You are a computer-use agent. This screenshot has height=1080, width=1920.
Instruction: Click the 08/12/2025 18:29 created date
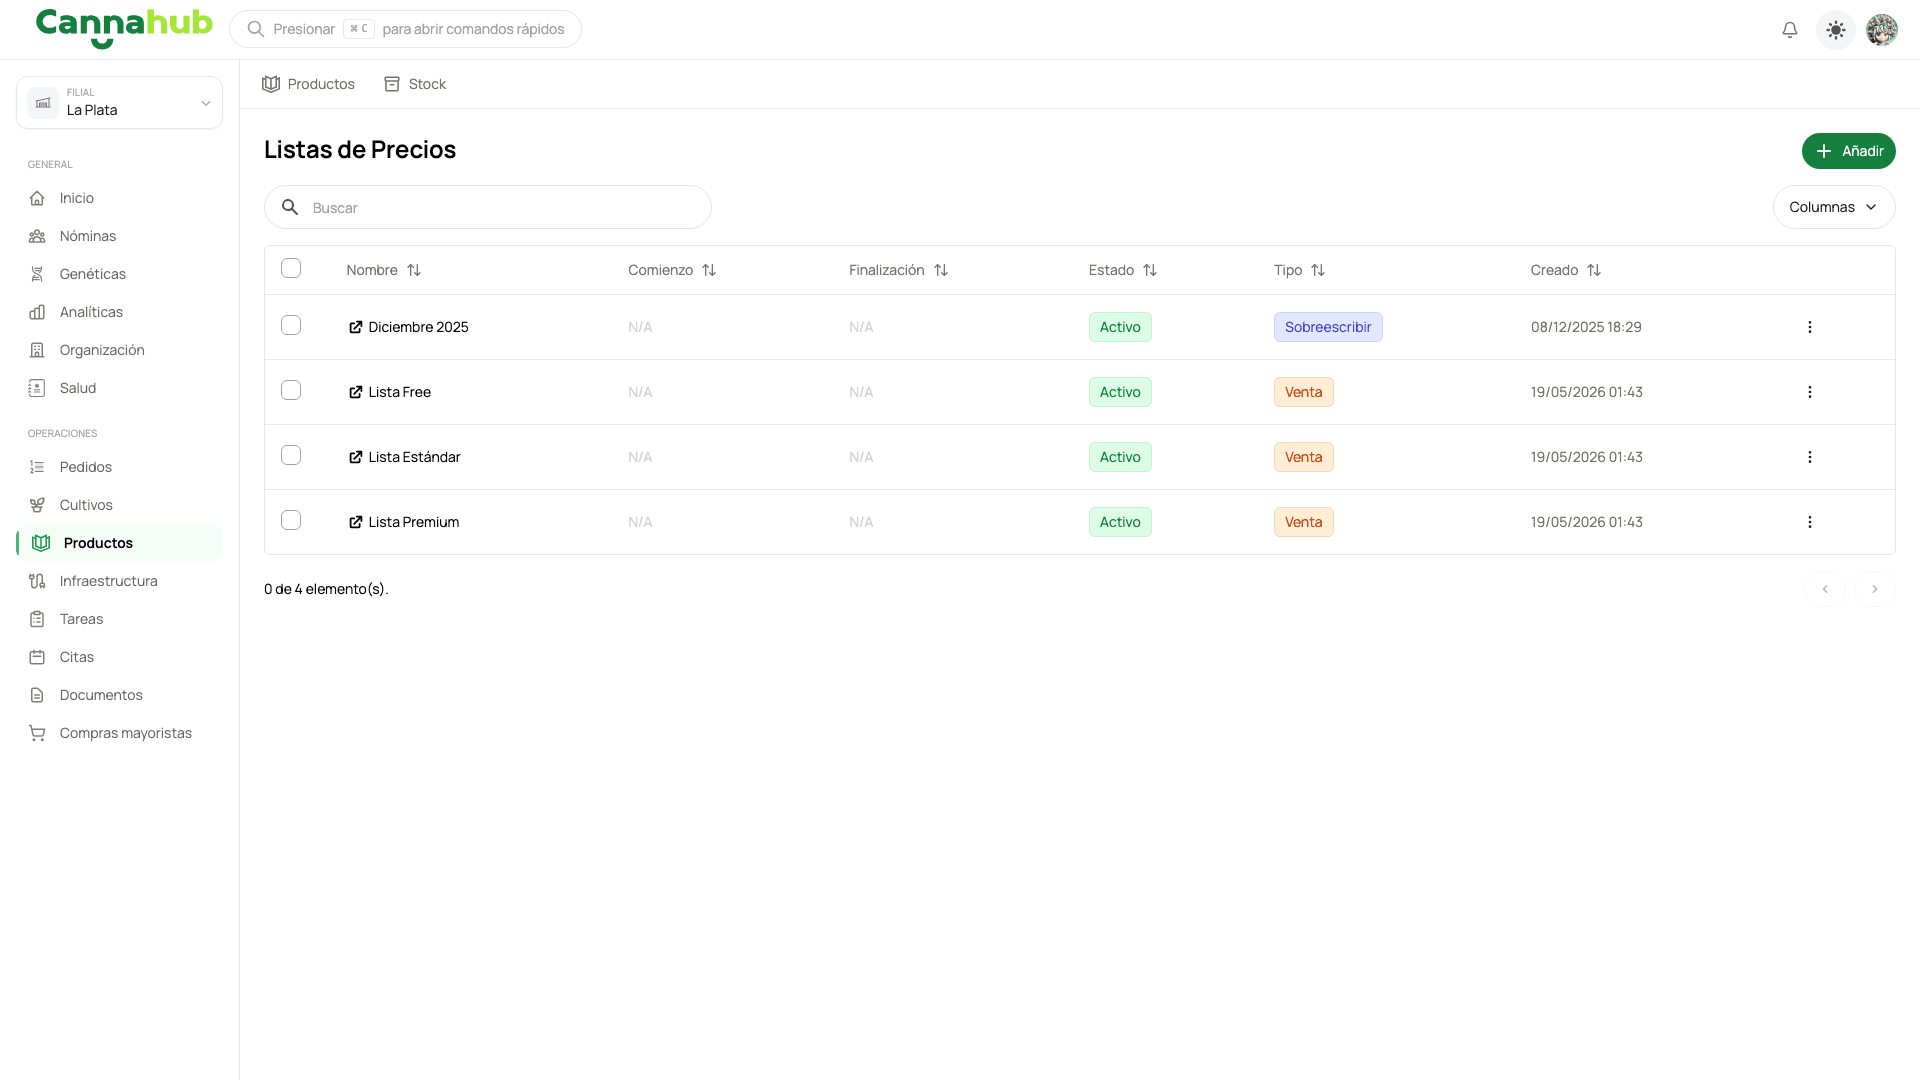[x=1586, y=327]
